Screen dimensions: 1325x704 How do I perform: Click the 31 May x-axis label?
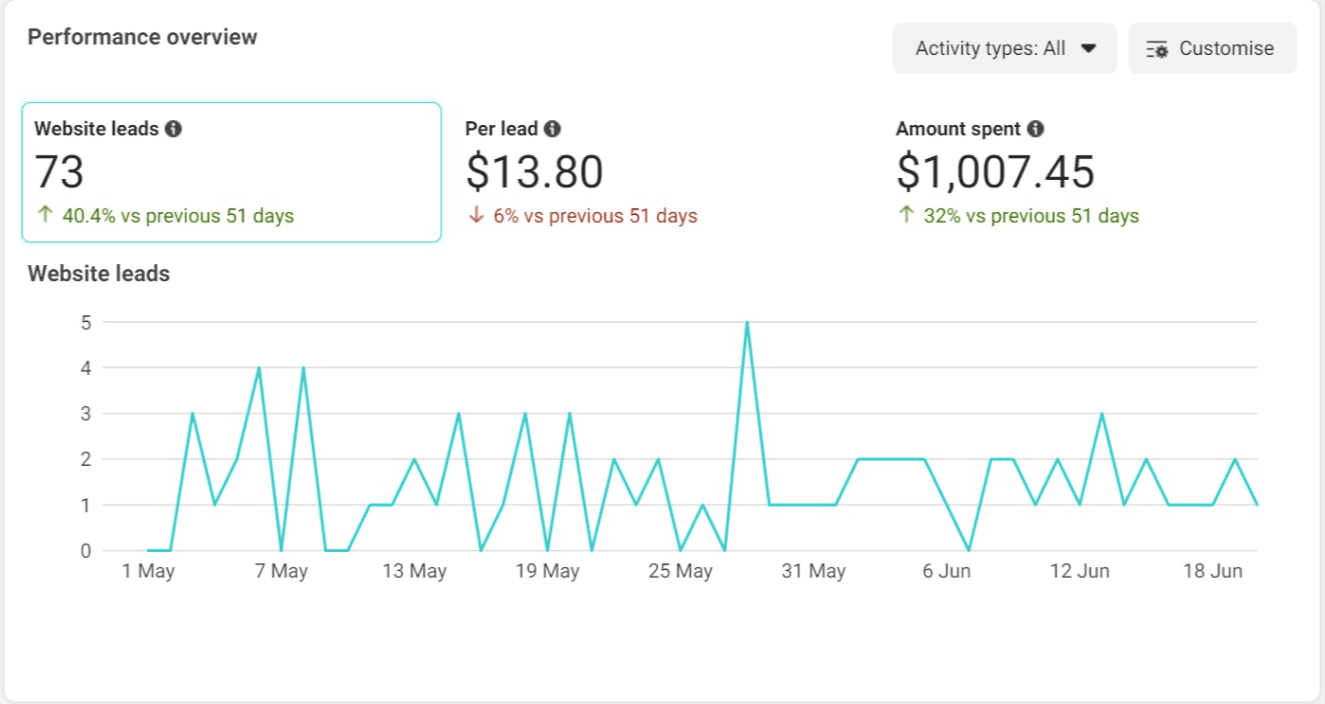tap(813, 571)
